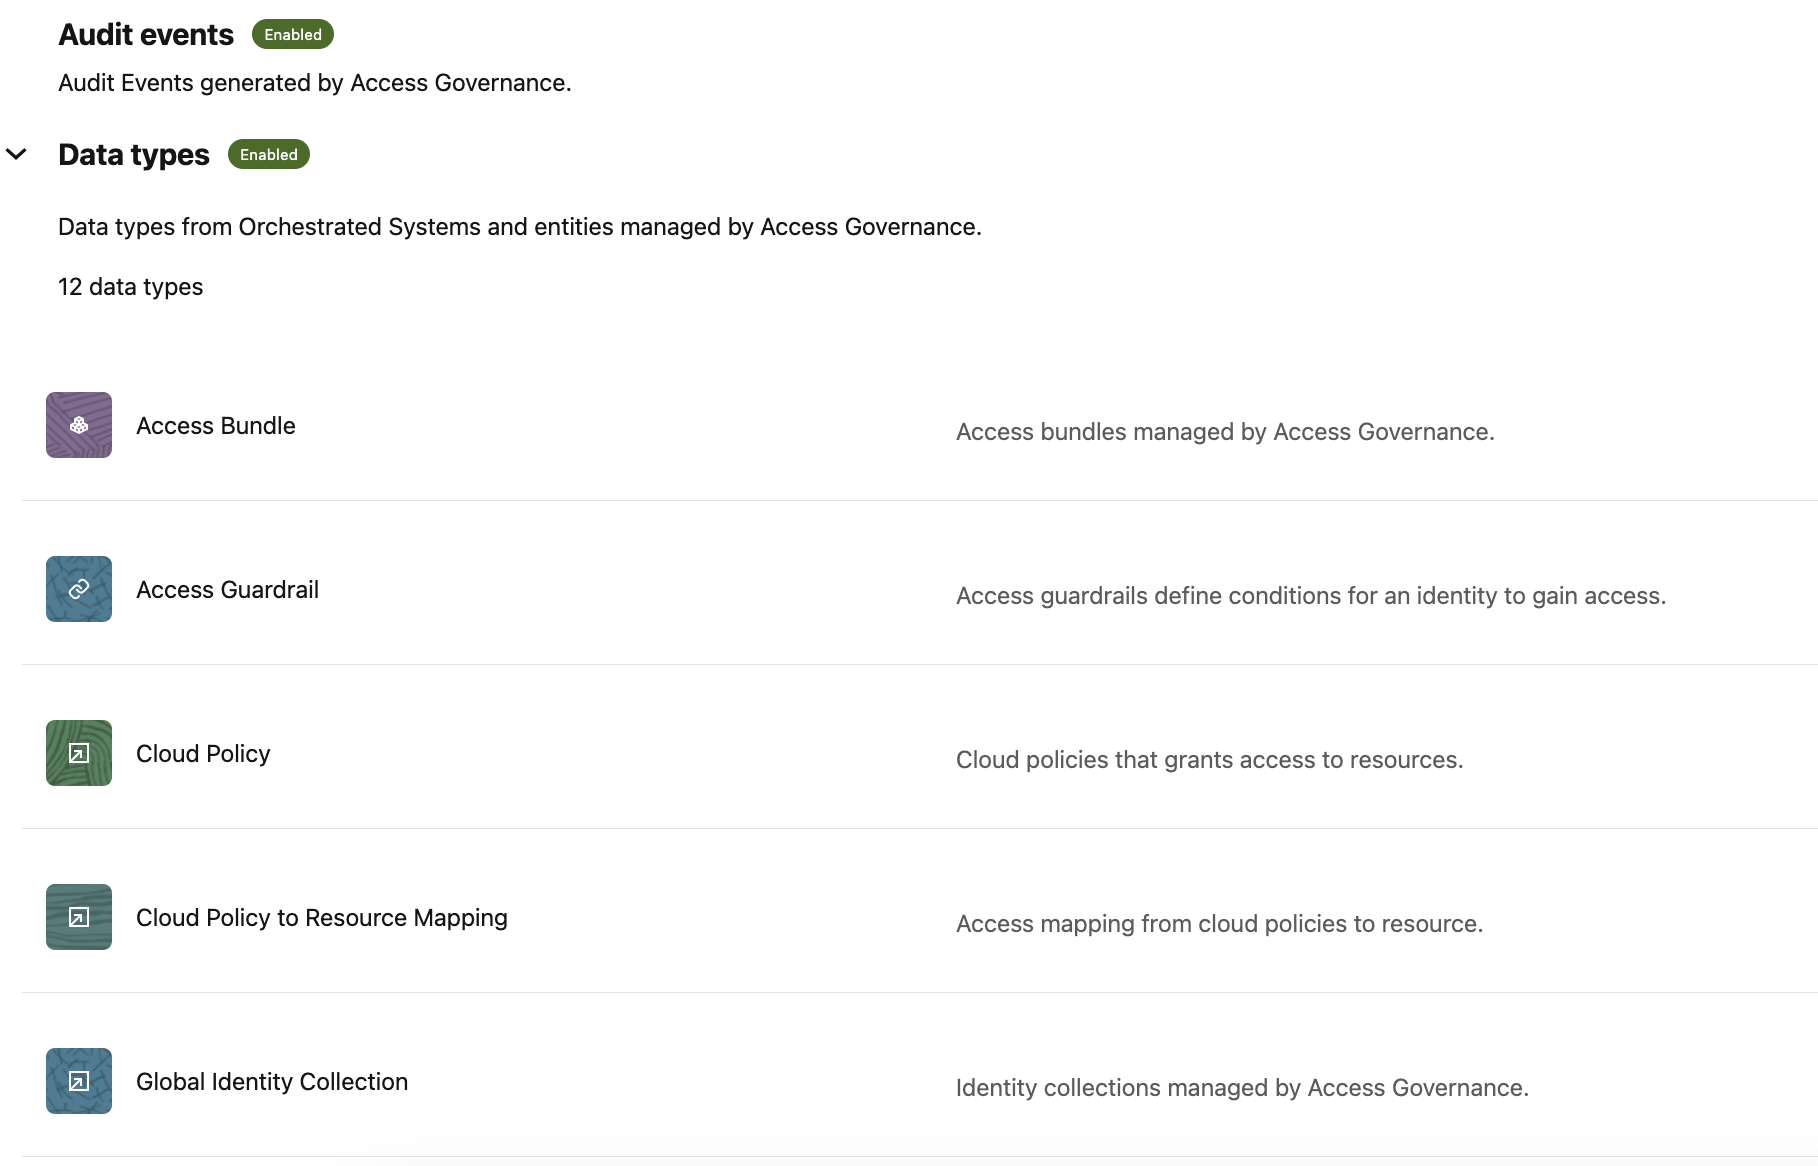Click the 'Cloud policies that grants access' description
The width and height of the screenshot is (1818, 1166).
(1209, 760)
